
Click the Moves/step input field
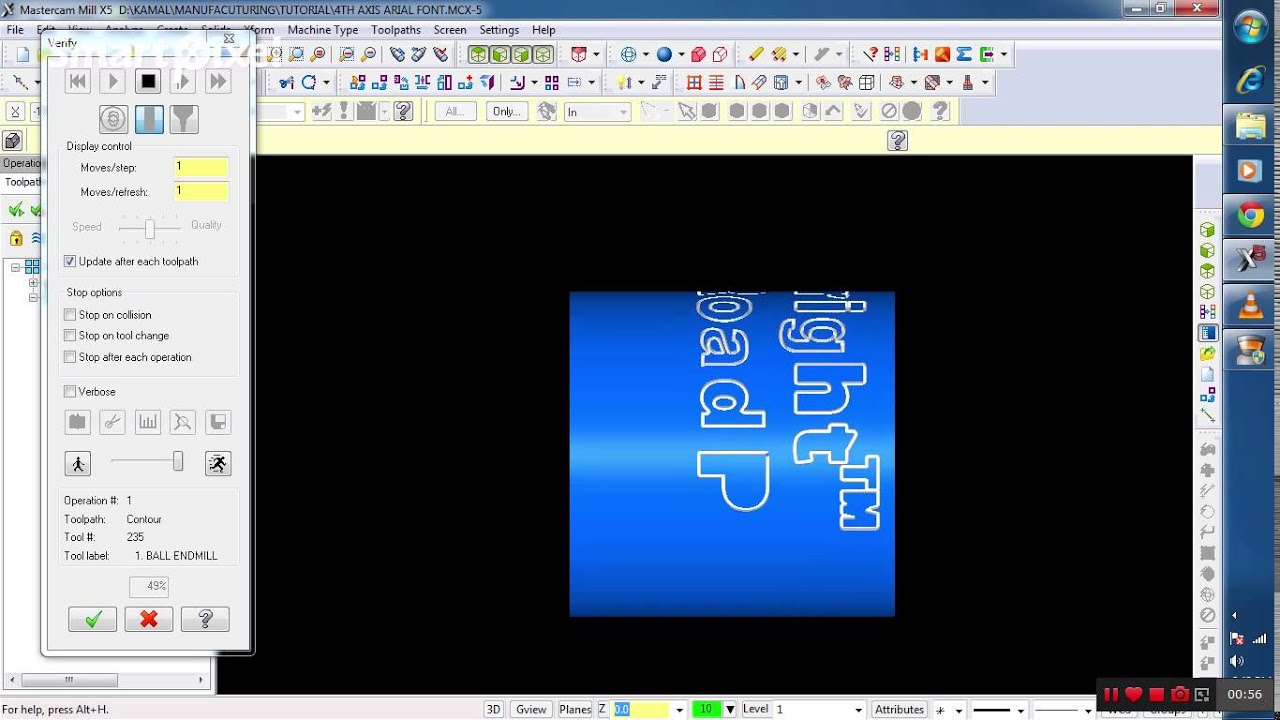click(x=201, y=167)
